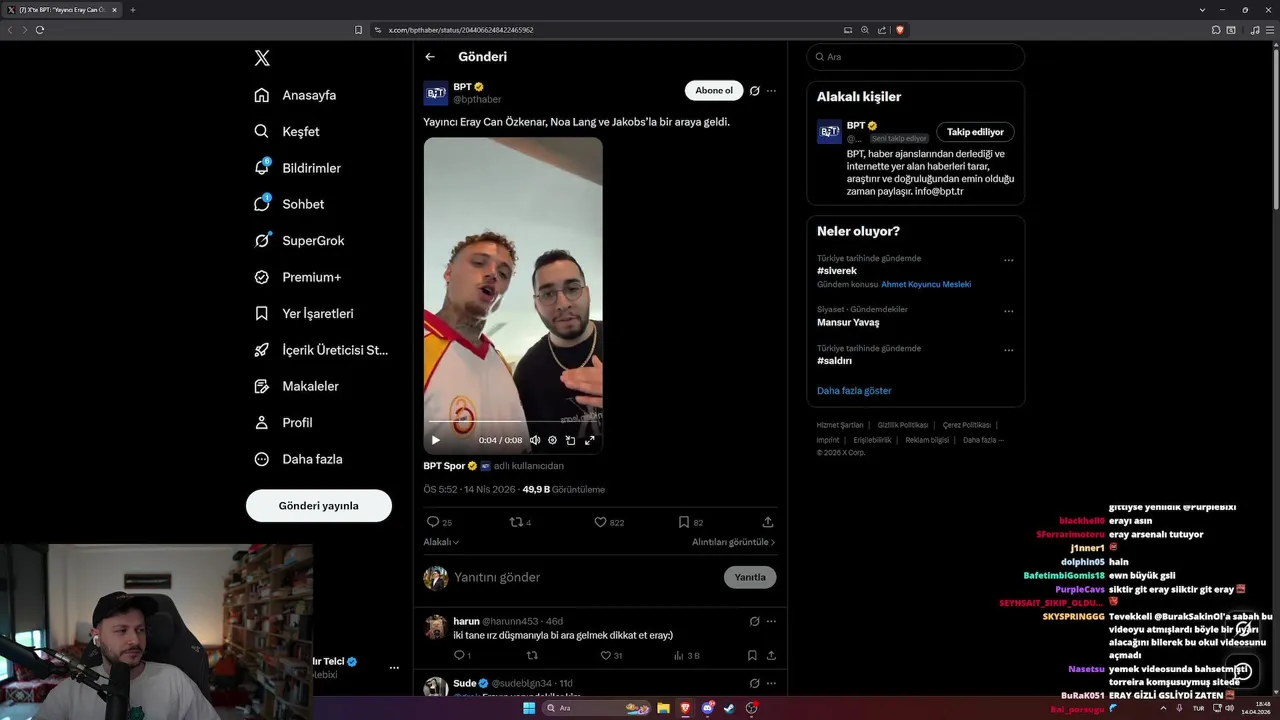The image size is (1280, 720).
Task: Open Sude's reply three-dot menu
Action: point(771,683)
